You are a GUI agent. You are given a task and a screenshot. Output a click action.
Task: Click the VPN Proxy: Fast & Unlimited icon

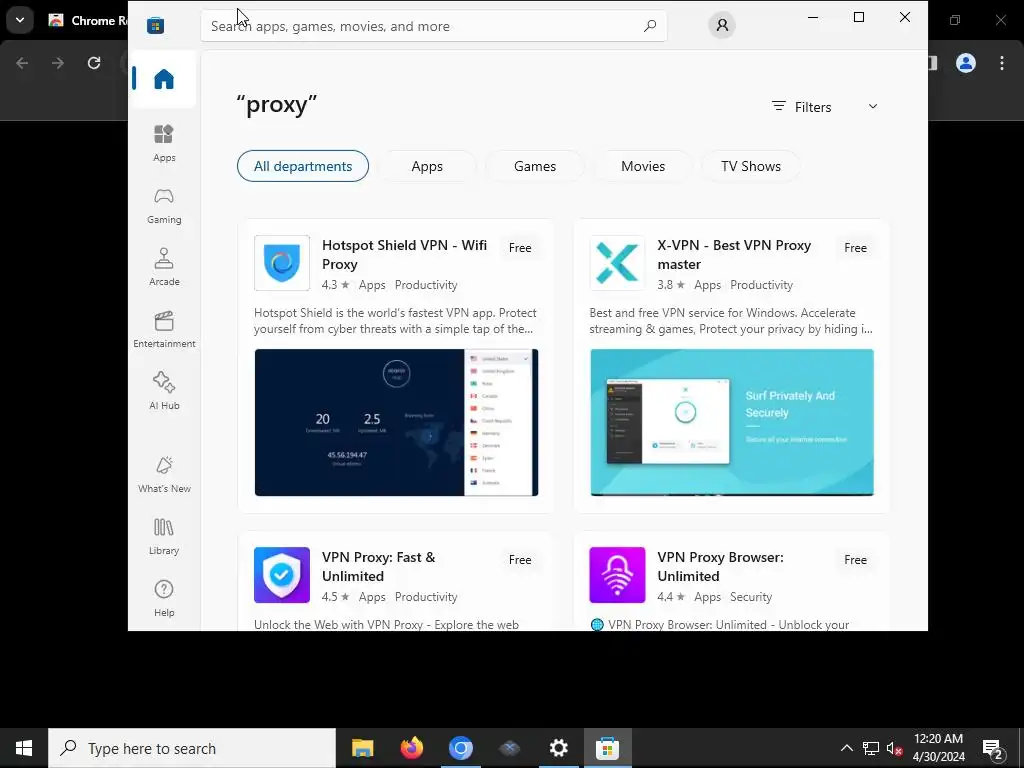[x=282, y=575]
